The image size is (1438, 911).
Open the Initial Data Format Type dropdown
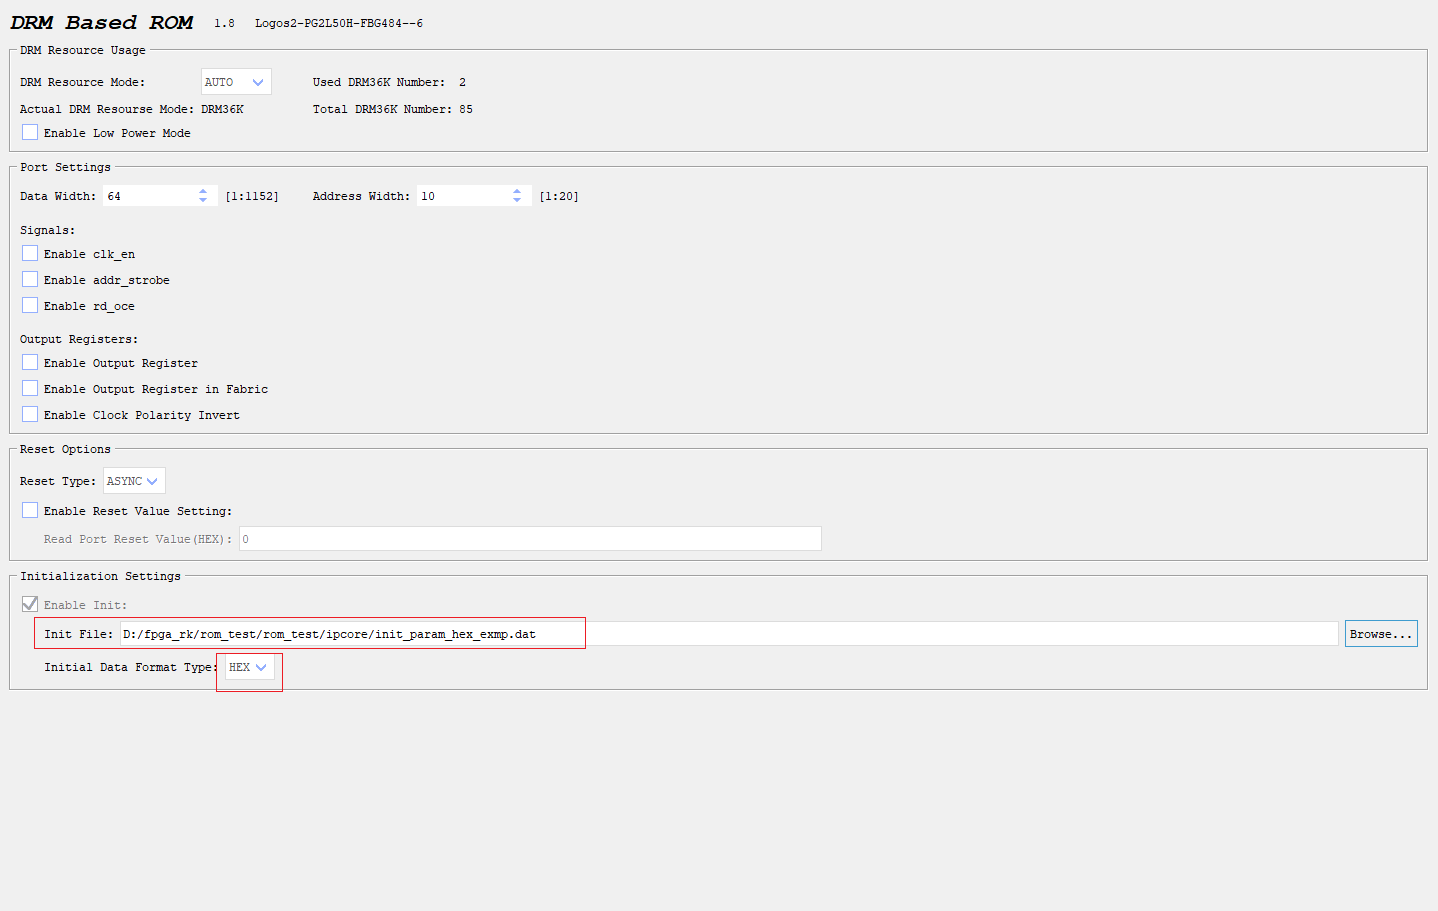[248, 666]
